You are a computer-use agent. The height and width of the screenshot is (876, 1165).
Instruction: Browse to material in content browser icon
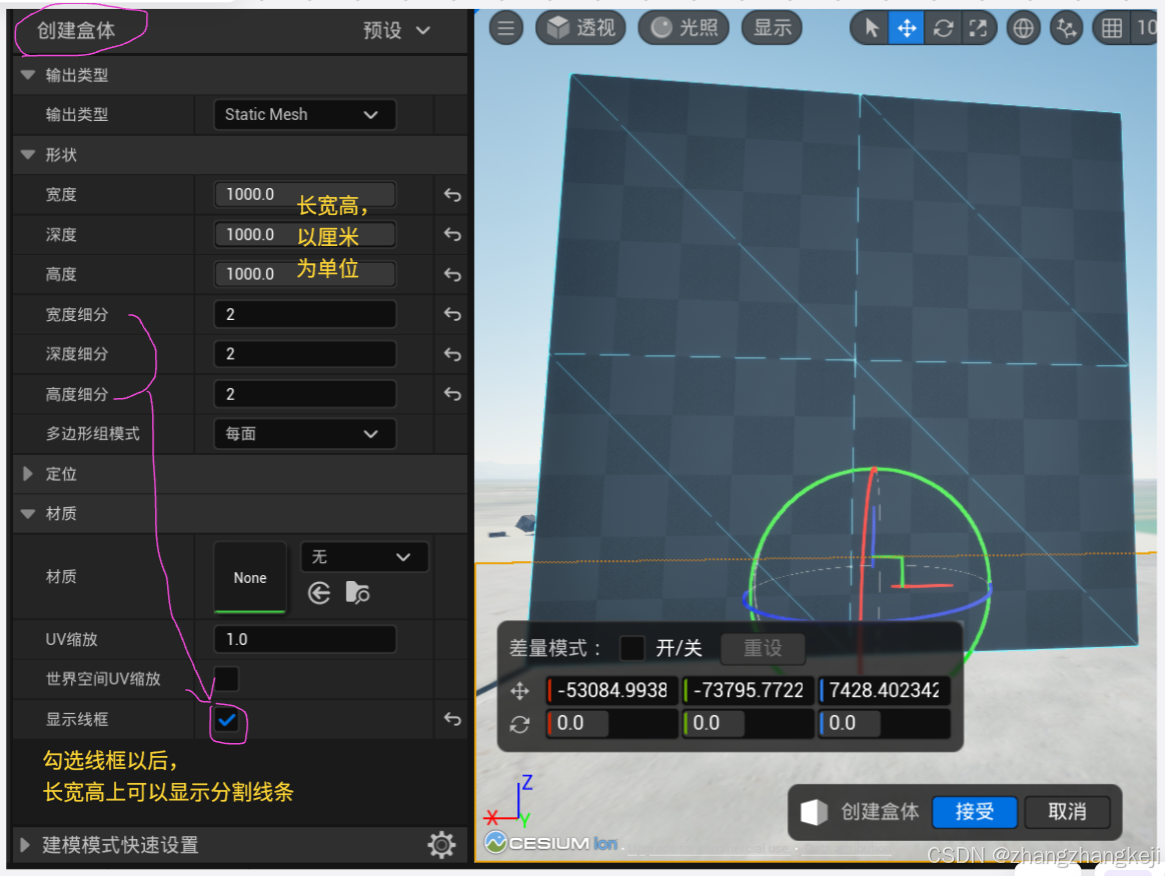click(x=357, y=593)
